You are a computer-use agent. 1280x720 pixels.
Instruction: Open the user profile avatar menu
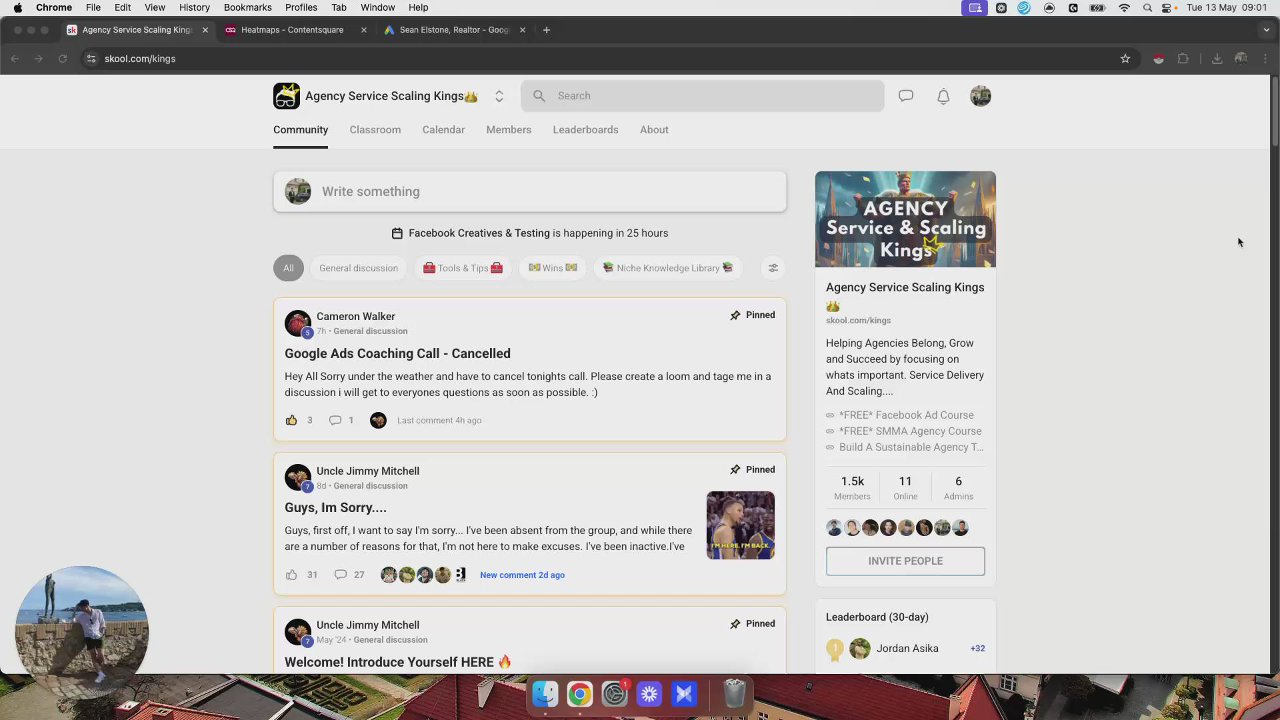click(x=980, y=96)
